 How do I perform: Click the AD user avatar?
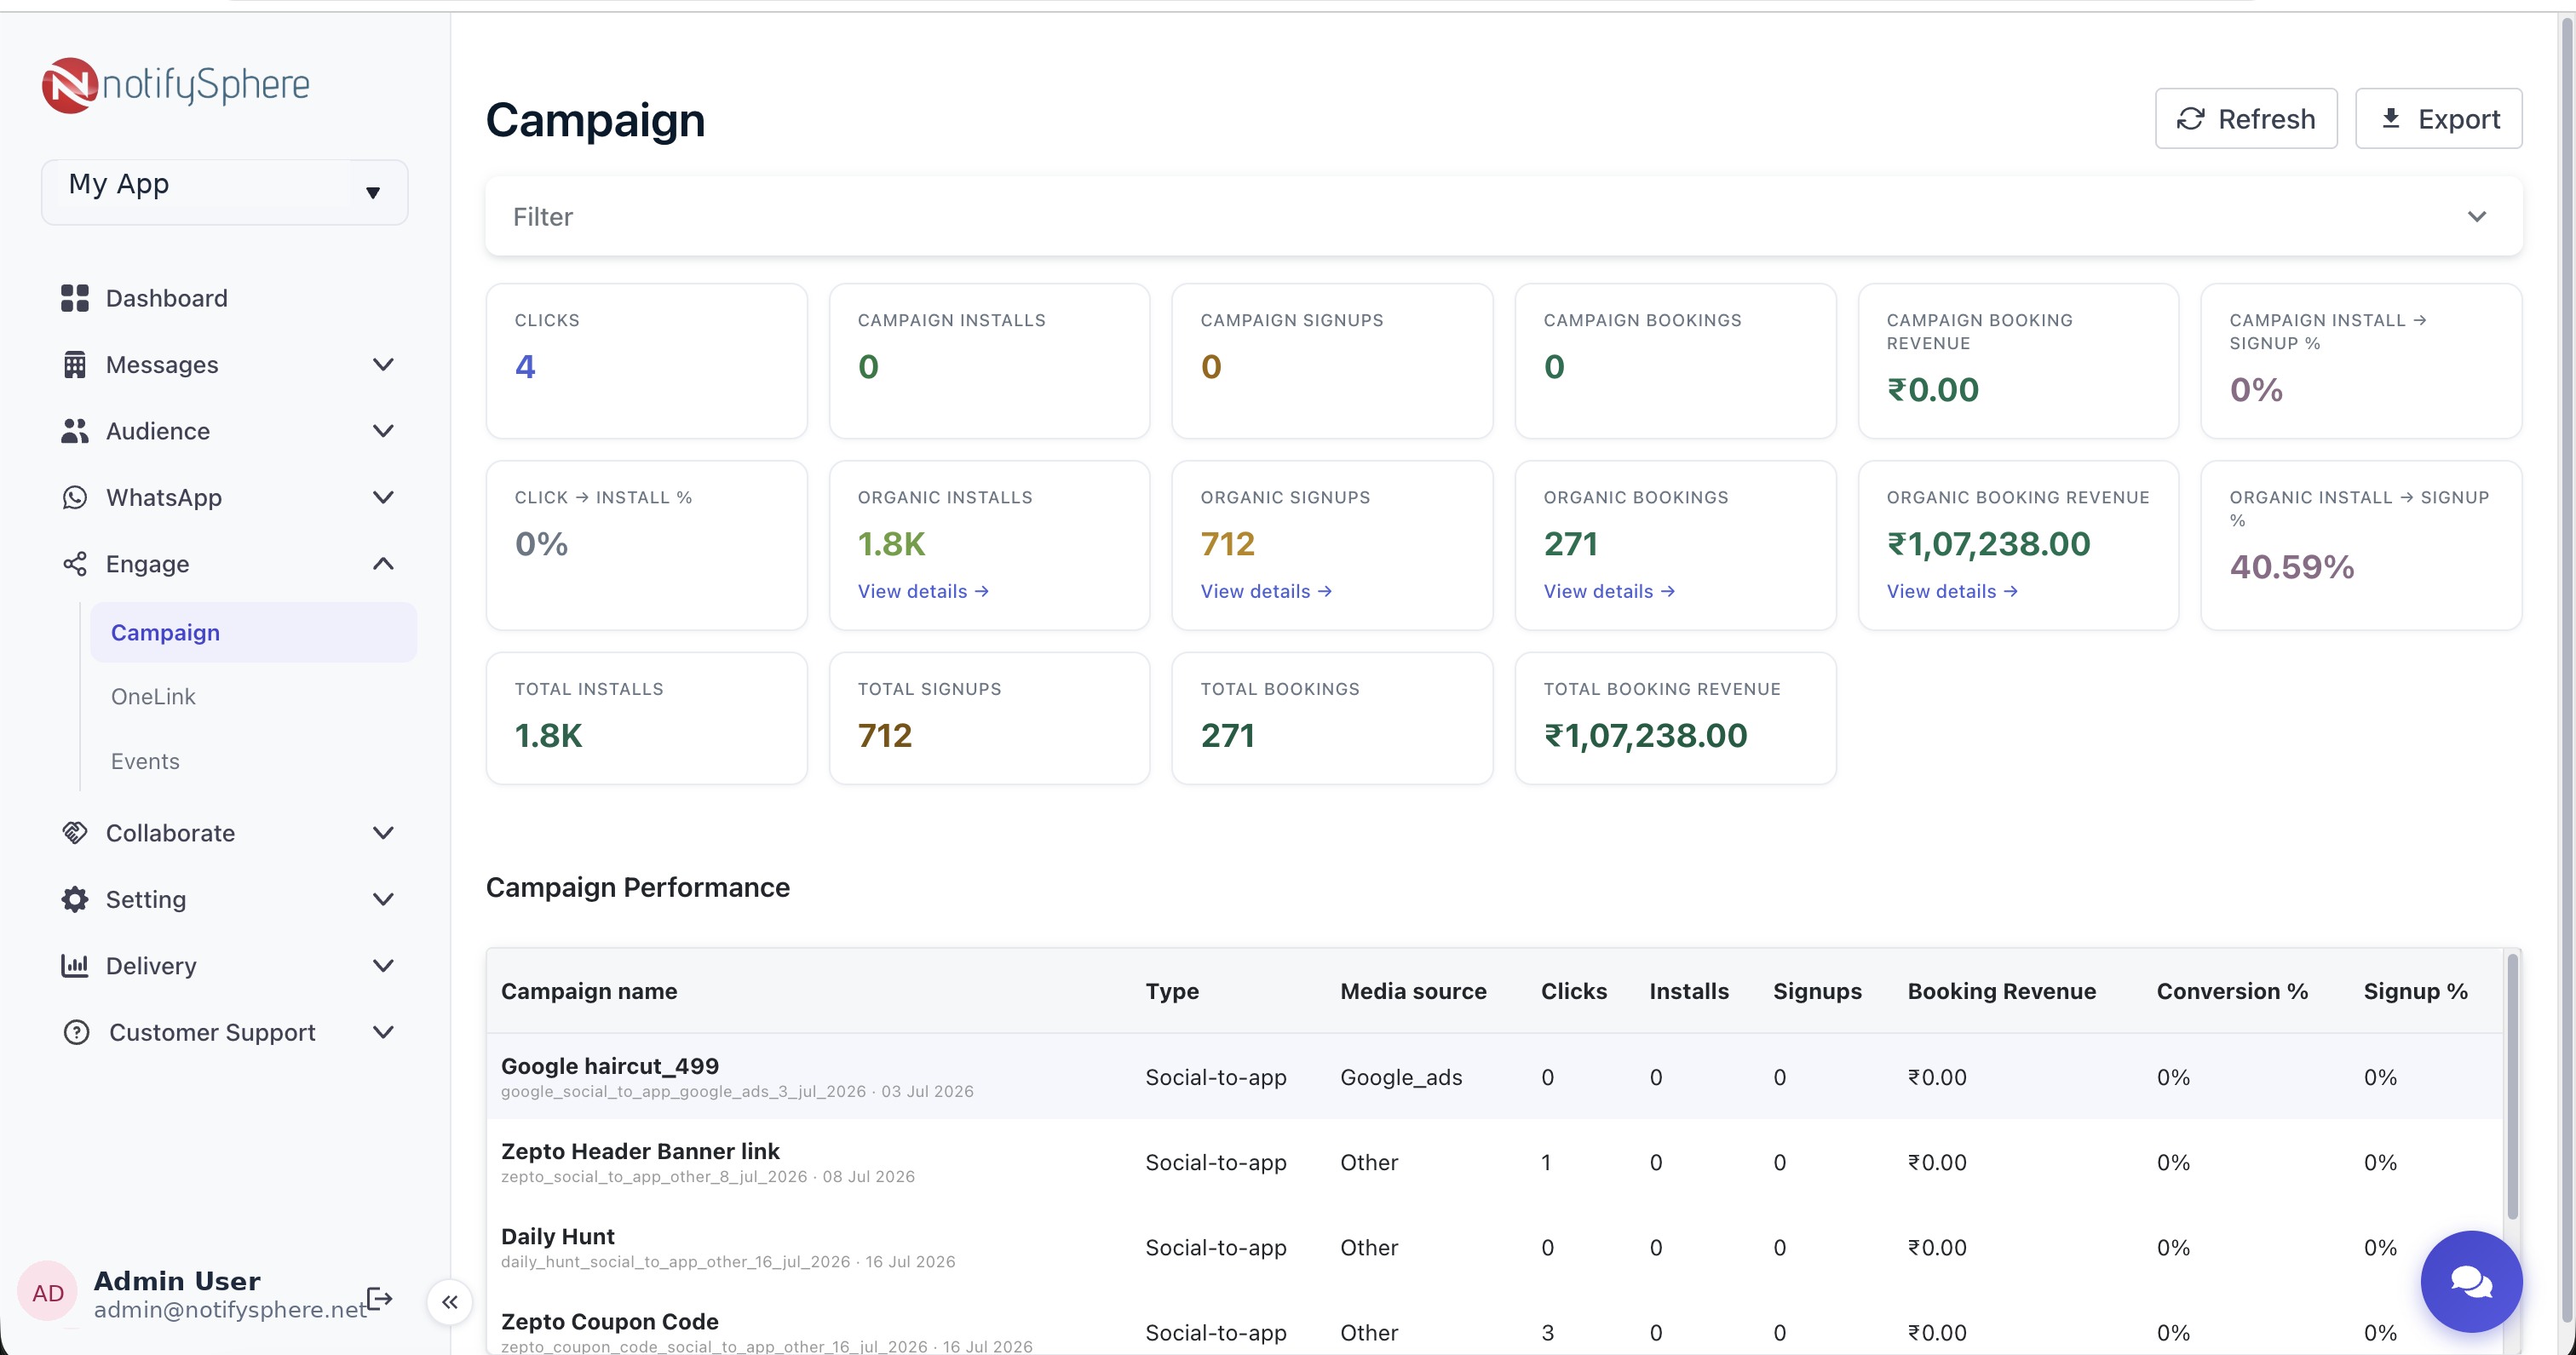point(48,1293)
